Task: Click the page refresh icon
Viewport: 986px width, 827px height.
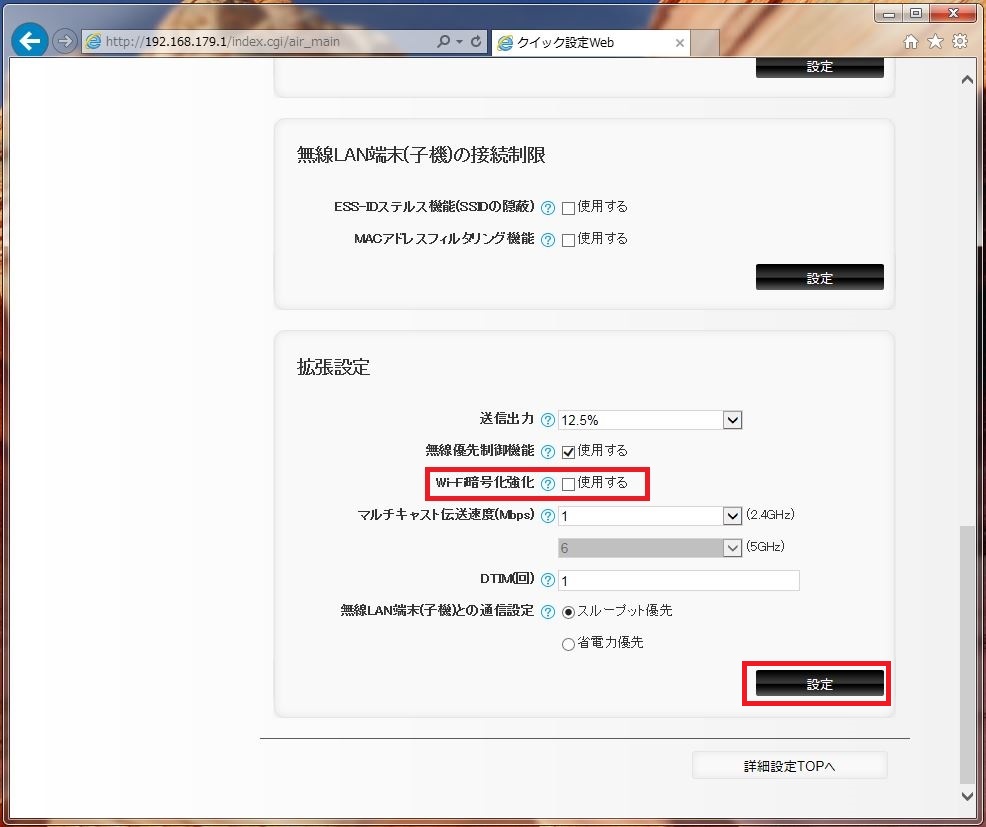Action: [x=476, y=42]
